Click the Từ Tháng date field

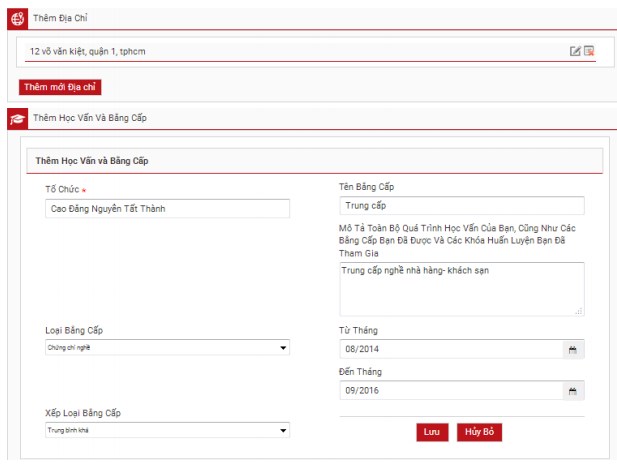(x=450, y=349)
